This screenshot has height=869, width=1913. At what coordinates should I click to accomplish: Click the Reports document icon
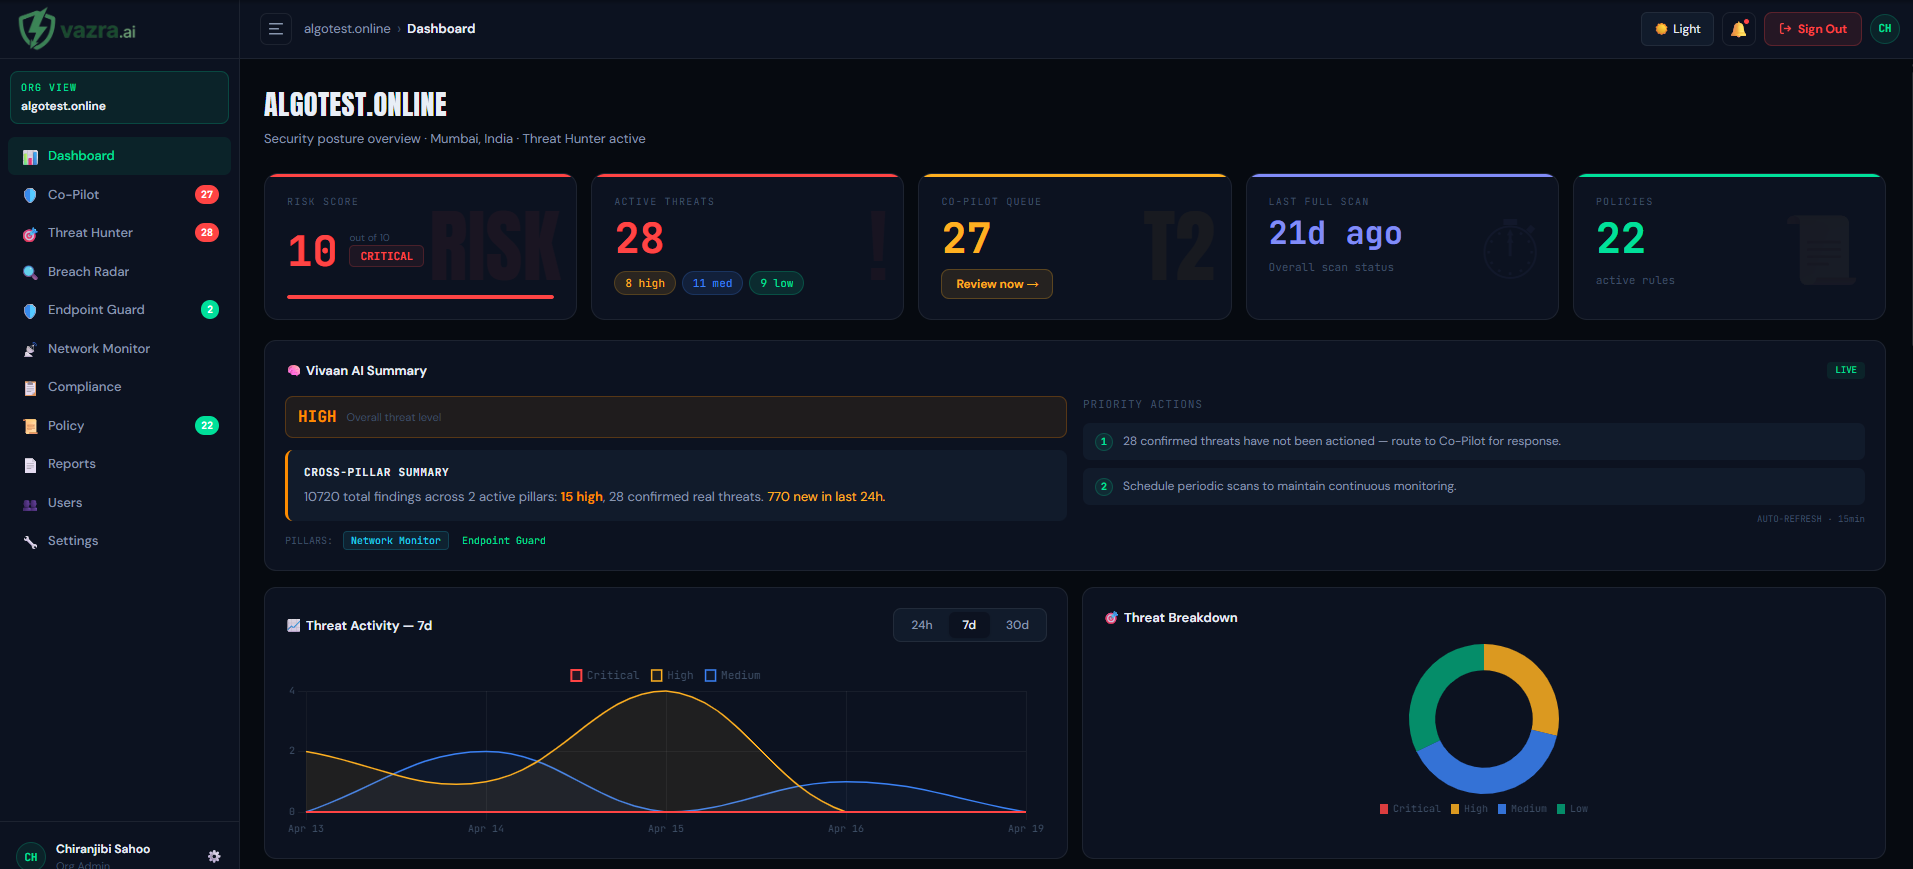click(x=30, y=465)
